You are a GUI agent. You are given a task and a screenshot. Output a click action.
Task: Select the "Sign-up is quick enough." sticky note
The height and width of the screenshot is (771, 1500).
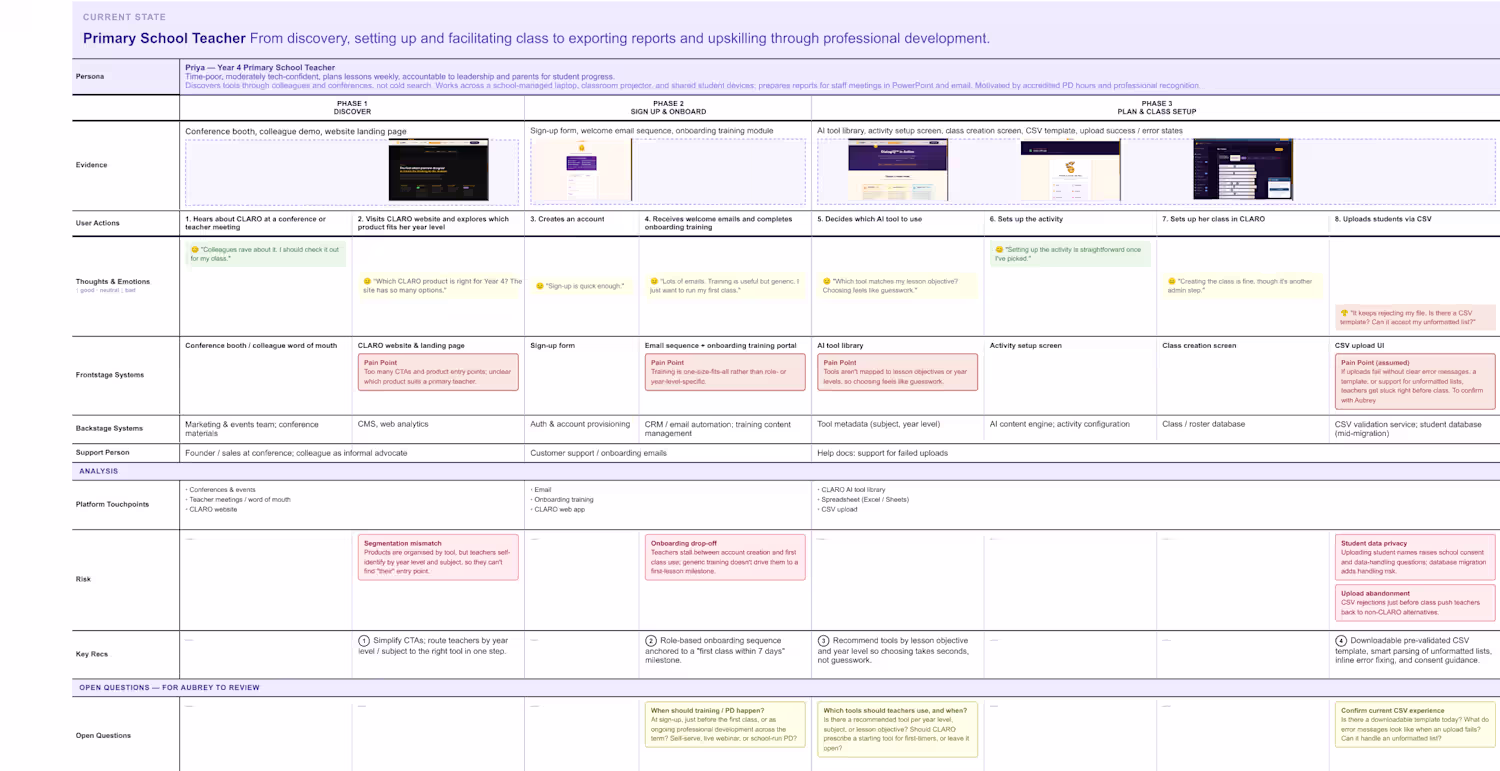(x=581, y=286)
